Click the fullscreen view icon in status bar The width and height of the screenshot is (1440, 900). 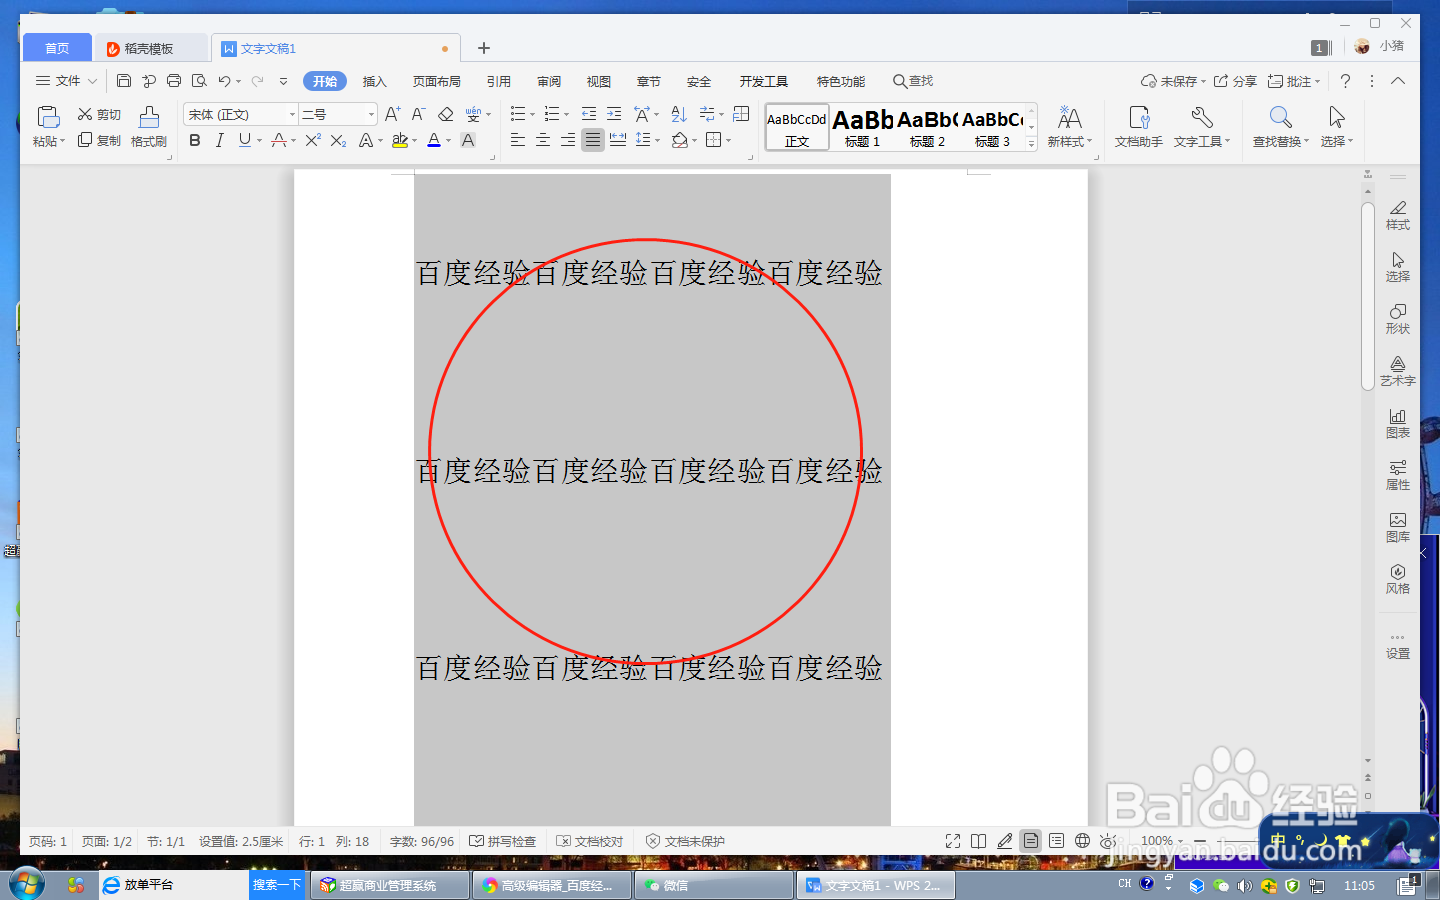(953, 841)
